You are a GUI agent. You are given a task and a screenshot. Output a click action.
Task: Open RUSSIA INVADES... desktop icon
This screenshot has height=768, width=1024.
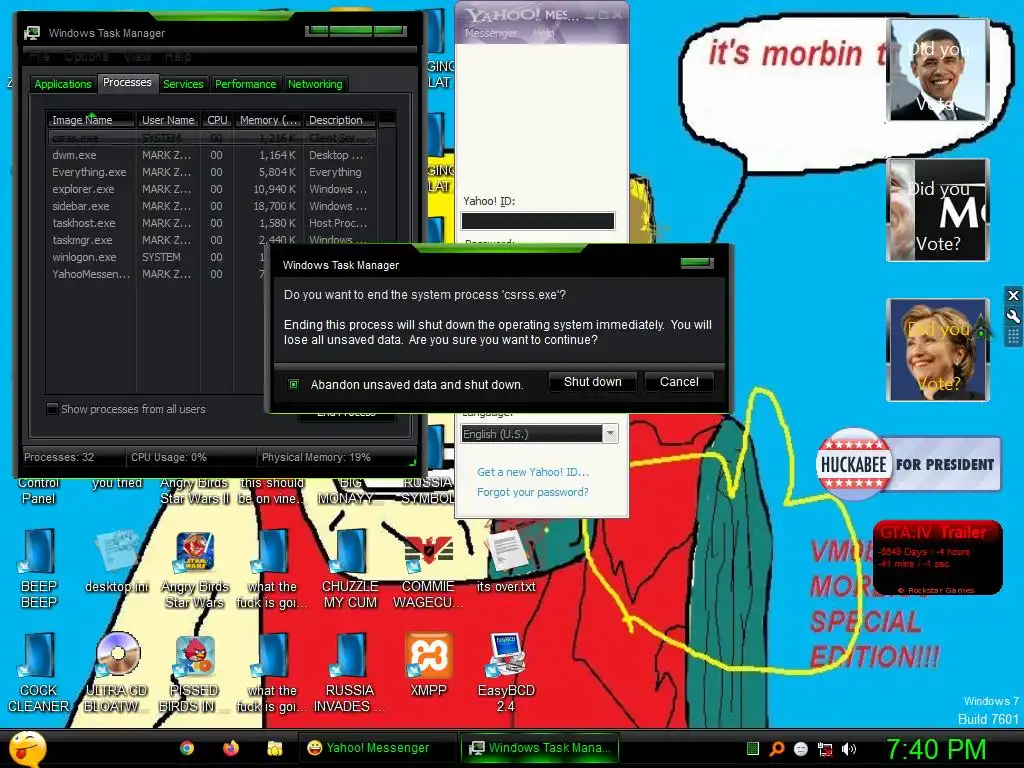[350, 673]
